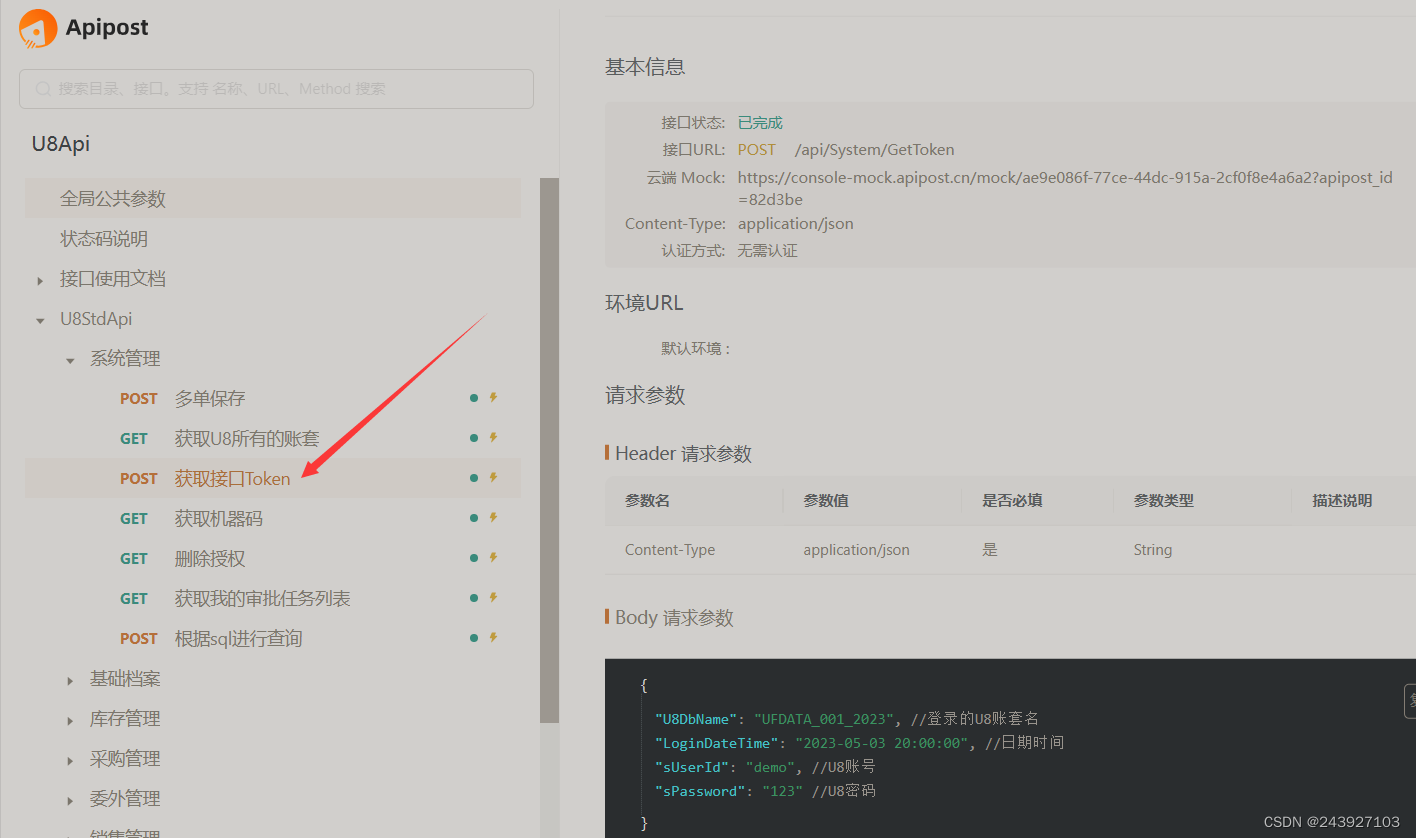Click the 描述说明 column header
The image size is (1416, 838).
[x=1342, y=500]
